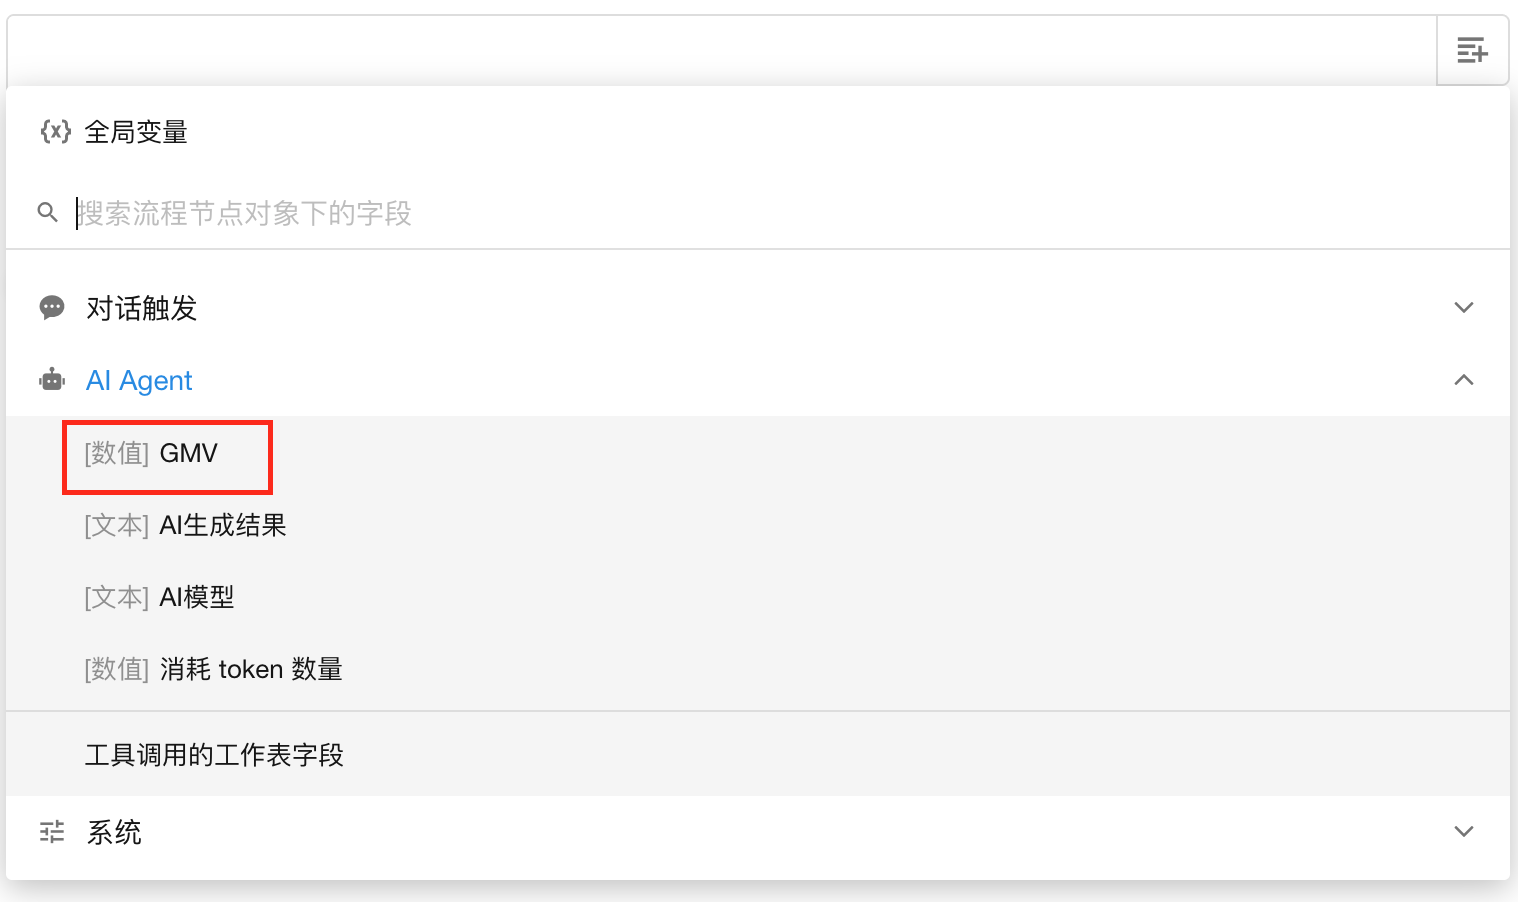Click the add-field list icon at top right
This screenshot has height=902, width=1518.
pyautogui.click(x=1471, y=50)
